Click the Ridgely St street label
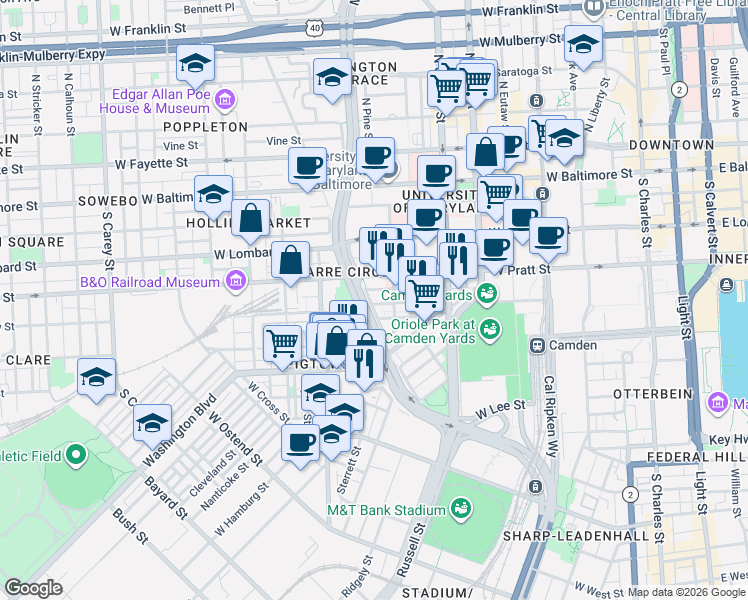This screenshot has width=748, height=600. tap(357, 577)
